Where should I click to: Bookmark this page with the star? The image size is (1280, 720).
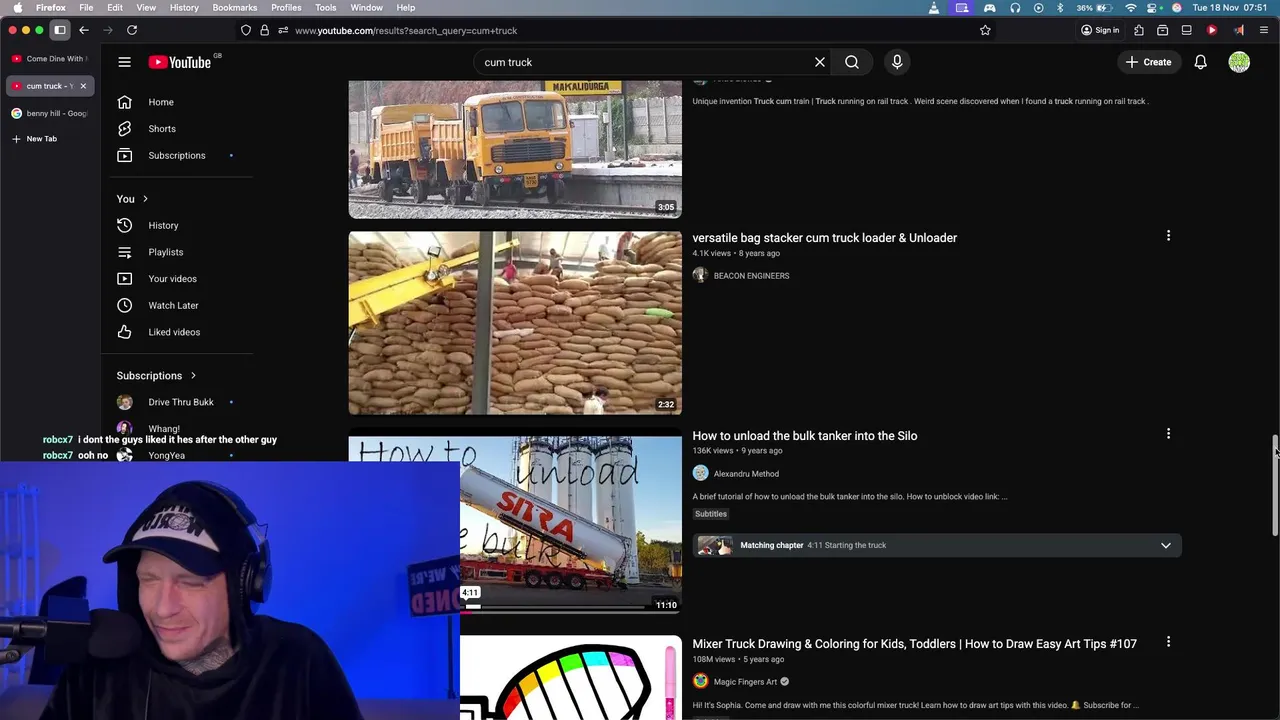coord(985,30)
